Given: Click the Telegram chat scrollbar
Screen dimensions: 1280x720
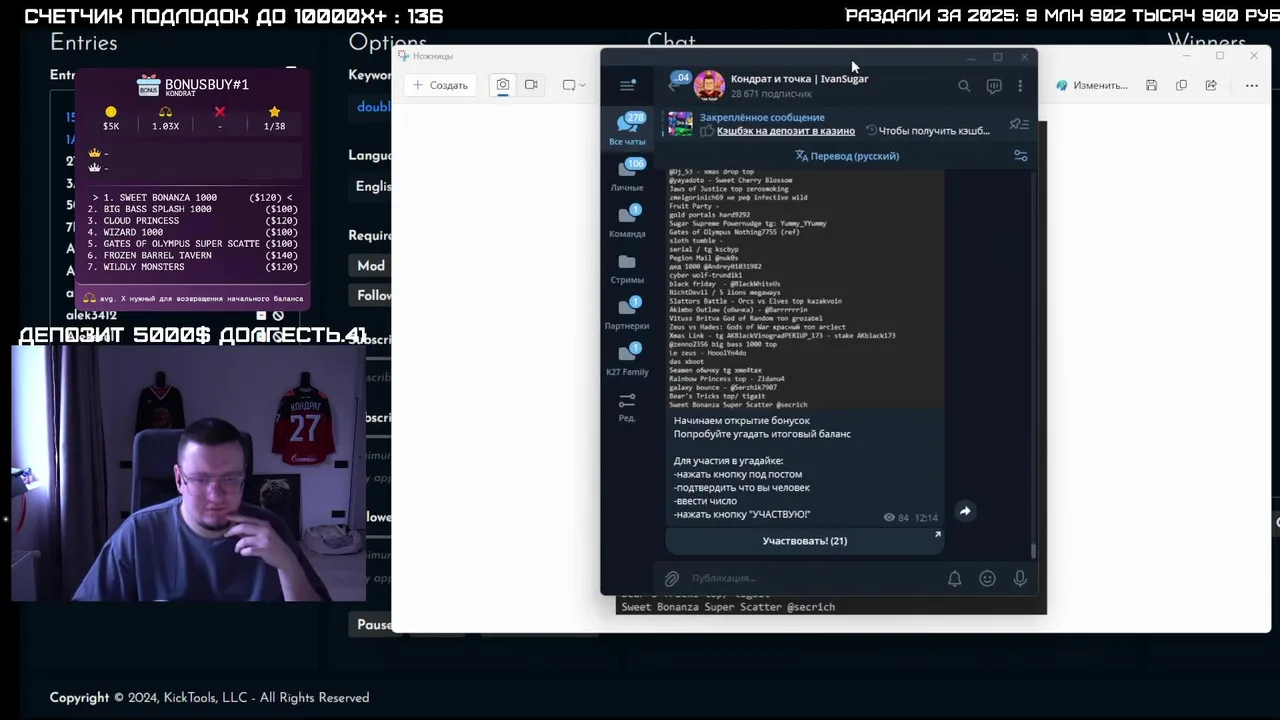Looking at the screenshot, I should click(x=1034, y=550).
